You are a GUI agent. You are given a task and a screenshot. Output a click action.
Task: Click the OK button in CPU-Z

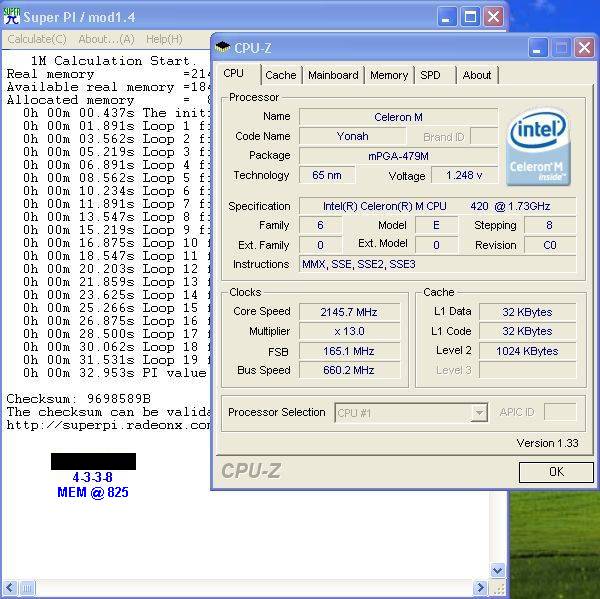tap(556, 472)
